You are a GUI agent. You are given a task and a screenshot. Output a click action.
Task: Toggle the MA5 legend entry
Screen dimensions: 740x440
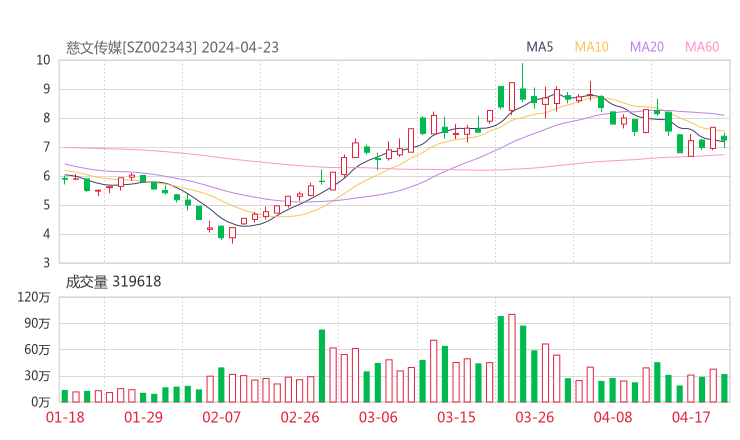pyautogui.click(x=539, y=47)
